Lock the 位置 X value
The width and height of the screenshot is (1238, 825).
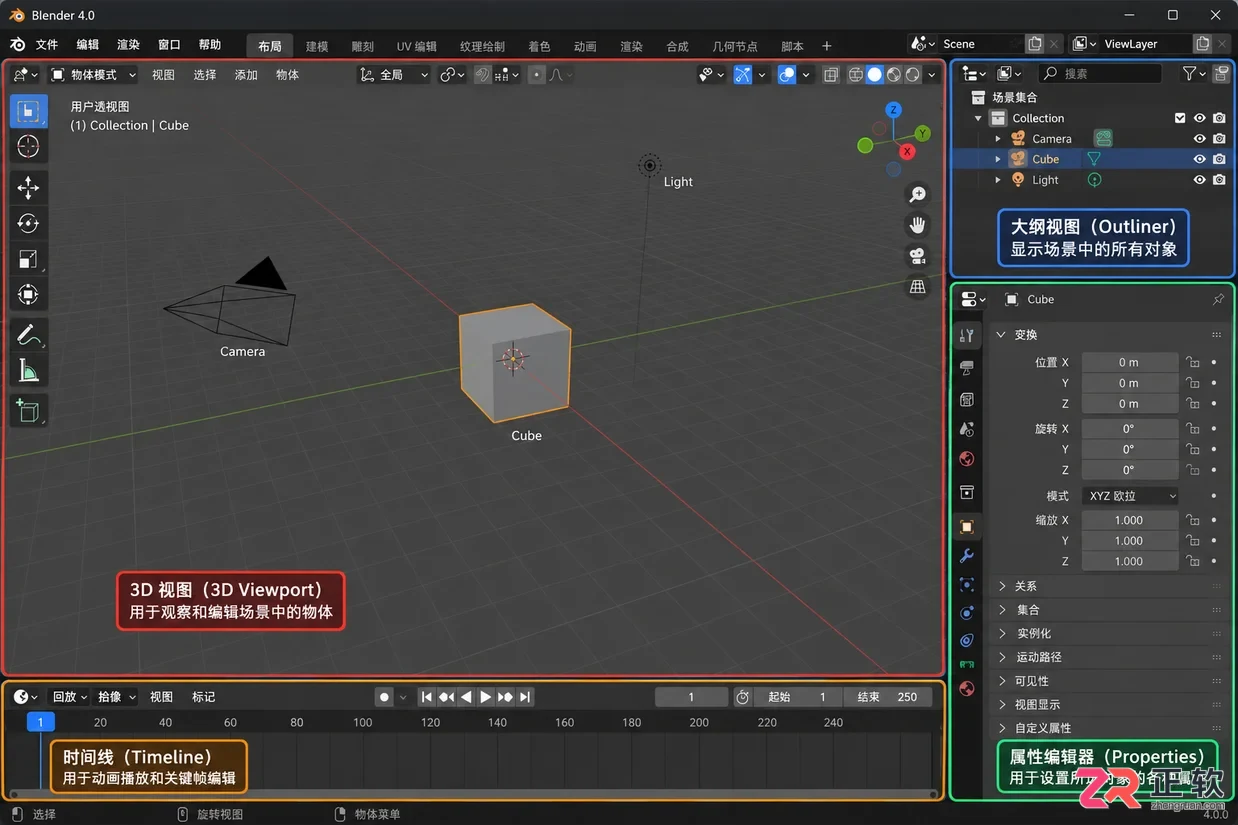tap(1192, 362)
